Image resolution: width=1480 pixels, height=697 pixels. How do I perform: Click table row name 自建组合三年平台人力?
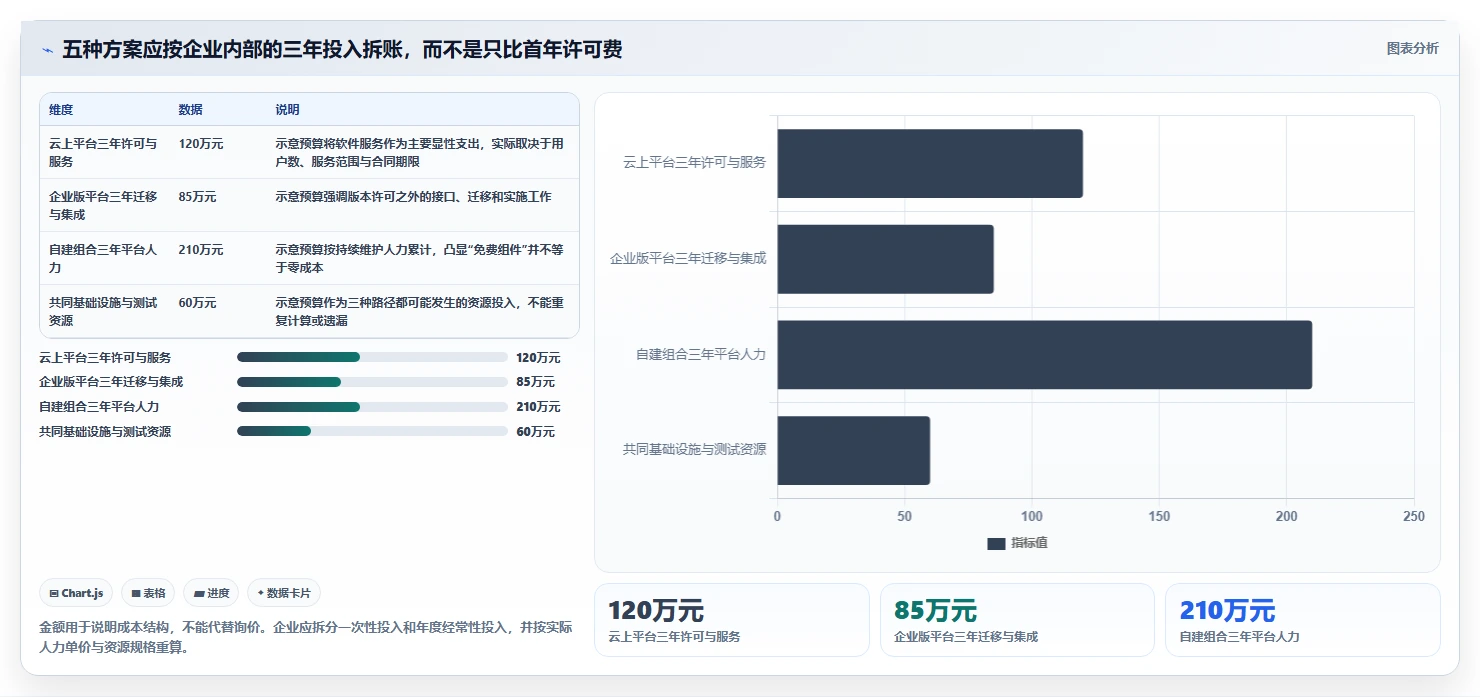pos(103,259)
